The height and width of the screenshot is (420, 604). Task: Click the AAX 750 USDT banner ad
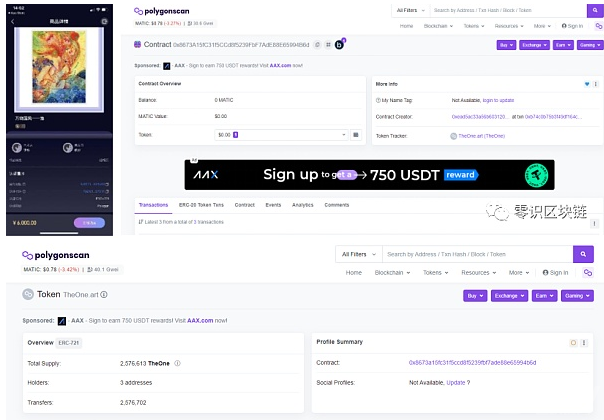[x=369, y=175]
